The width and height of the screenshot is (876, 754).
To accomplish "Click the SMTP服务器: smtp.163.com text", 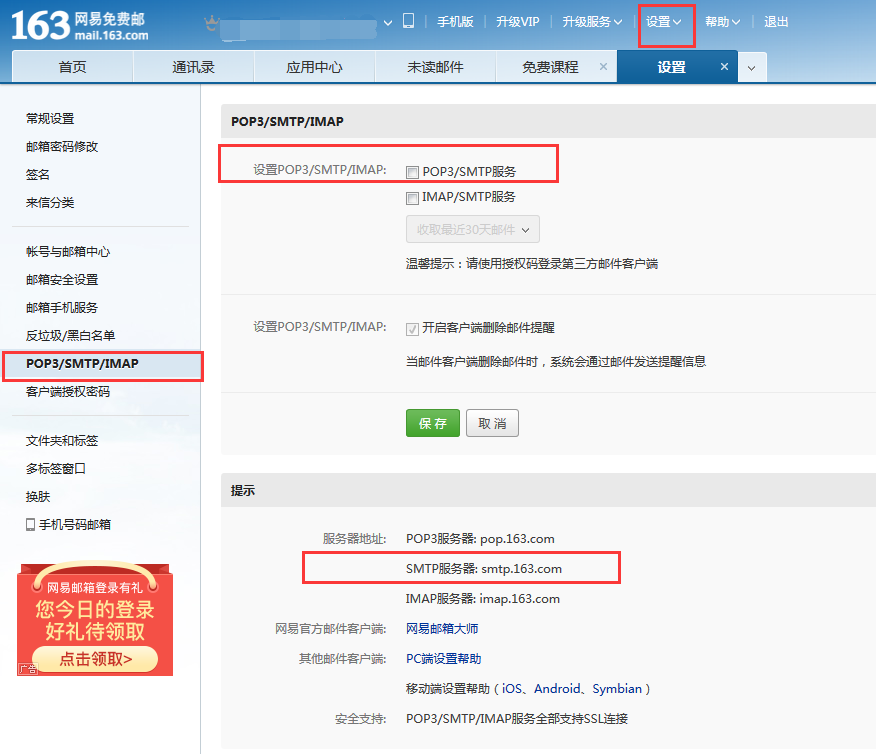I will coord(484,569).
